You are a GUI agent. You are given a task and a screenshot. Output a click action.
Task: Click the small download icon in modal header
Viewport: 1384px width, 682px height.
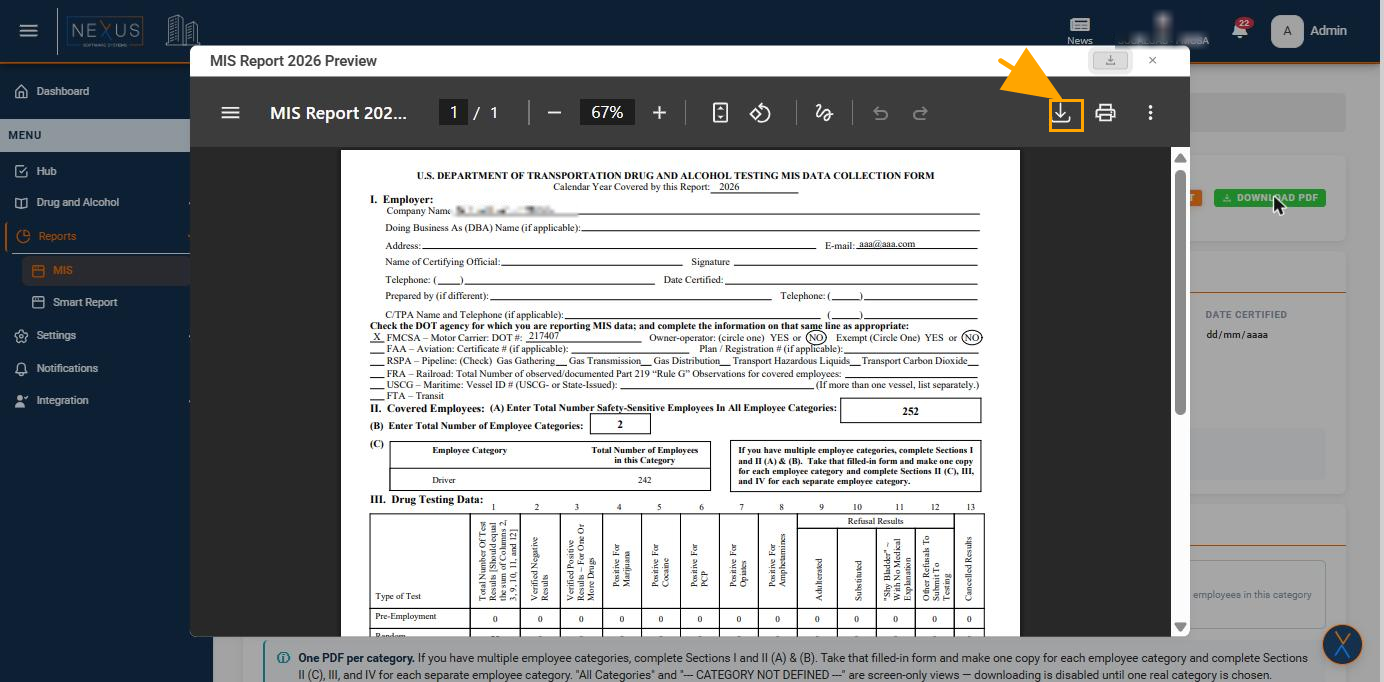click(1110, 61)
